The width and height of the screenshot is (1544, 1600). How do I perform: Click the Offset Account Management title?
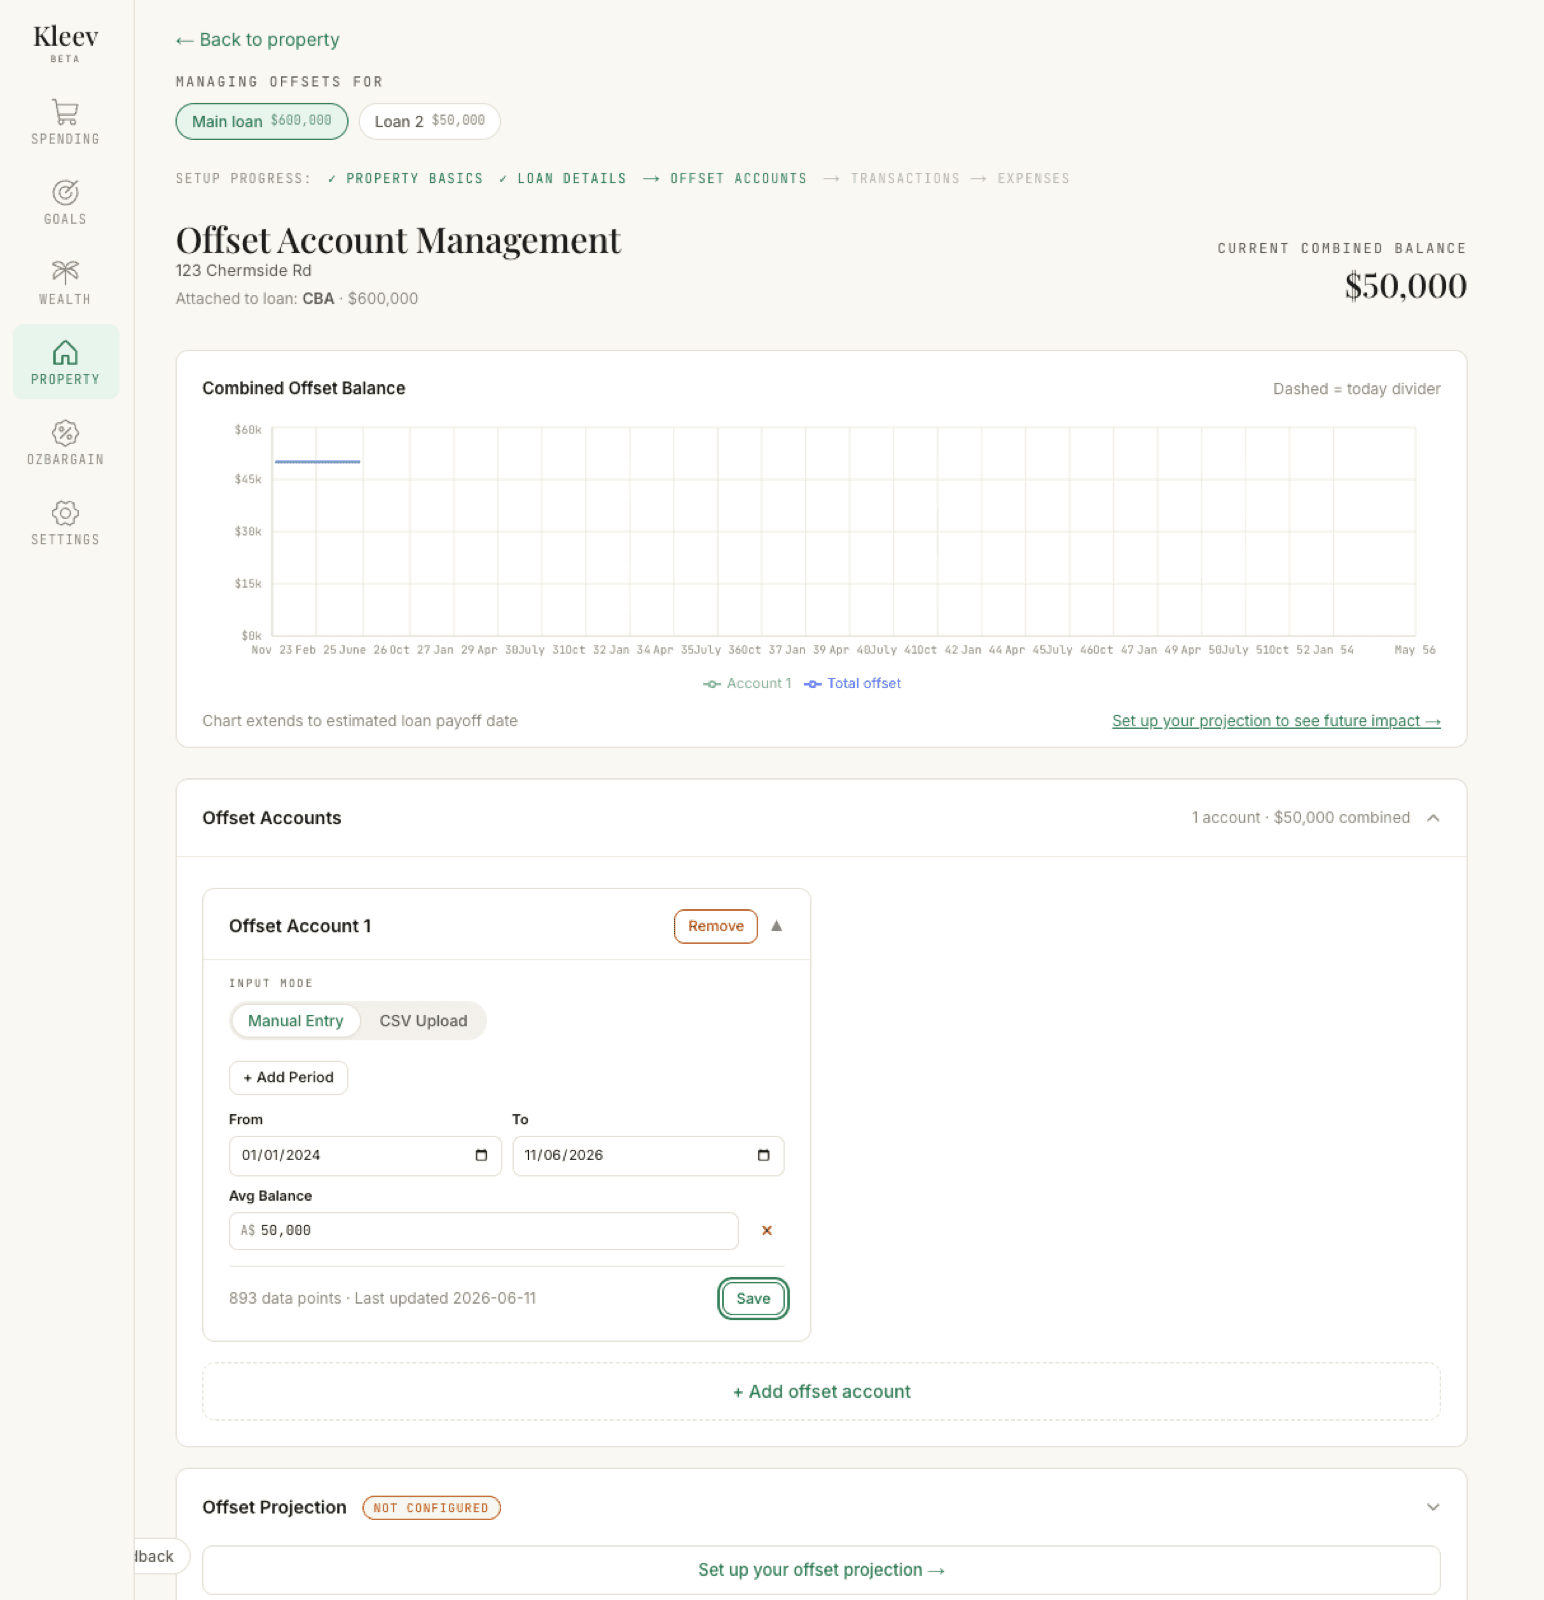[398, 240]
